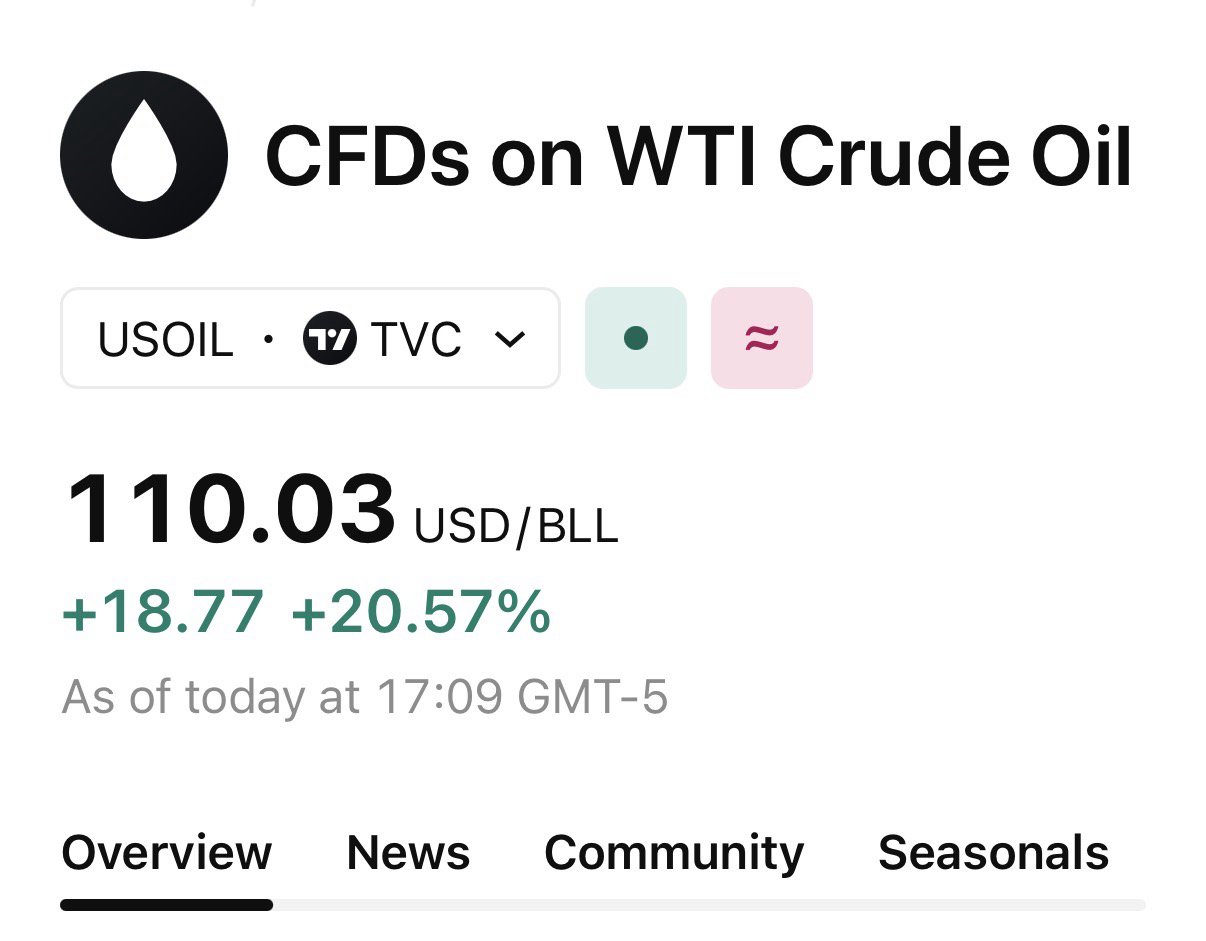Click the black underline under Overview
Screen dimensions: 1206x941
pyautogui.click(x=166, y=905)
